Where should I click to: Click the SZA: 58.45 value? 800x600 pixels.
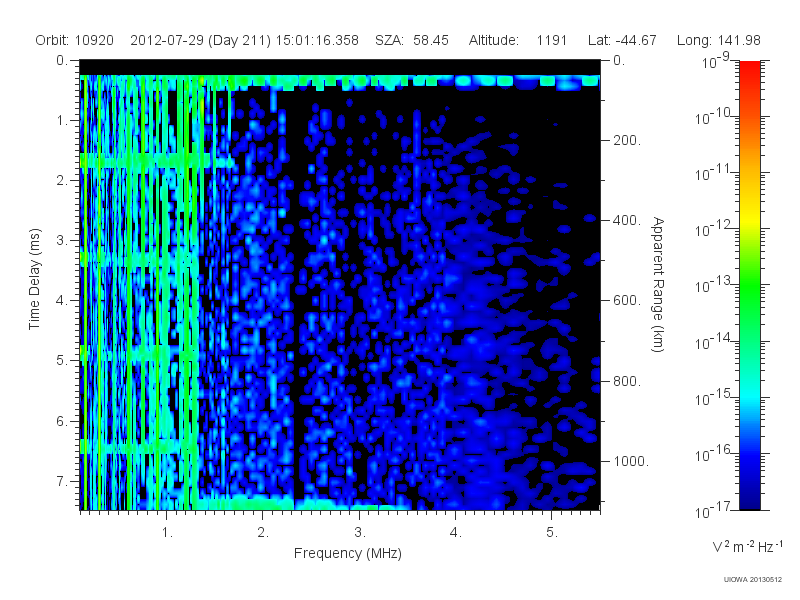[412, 40]
